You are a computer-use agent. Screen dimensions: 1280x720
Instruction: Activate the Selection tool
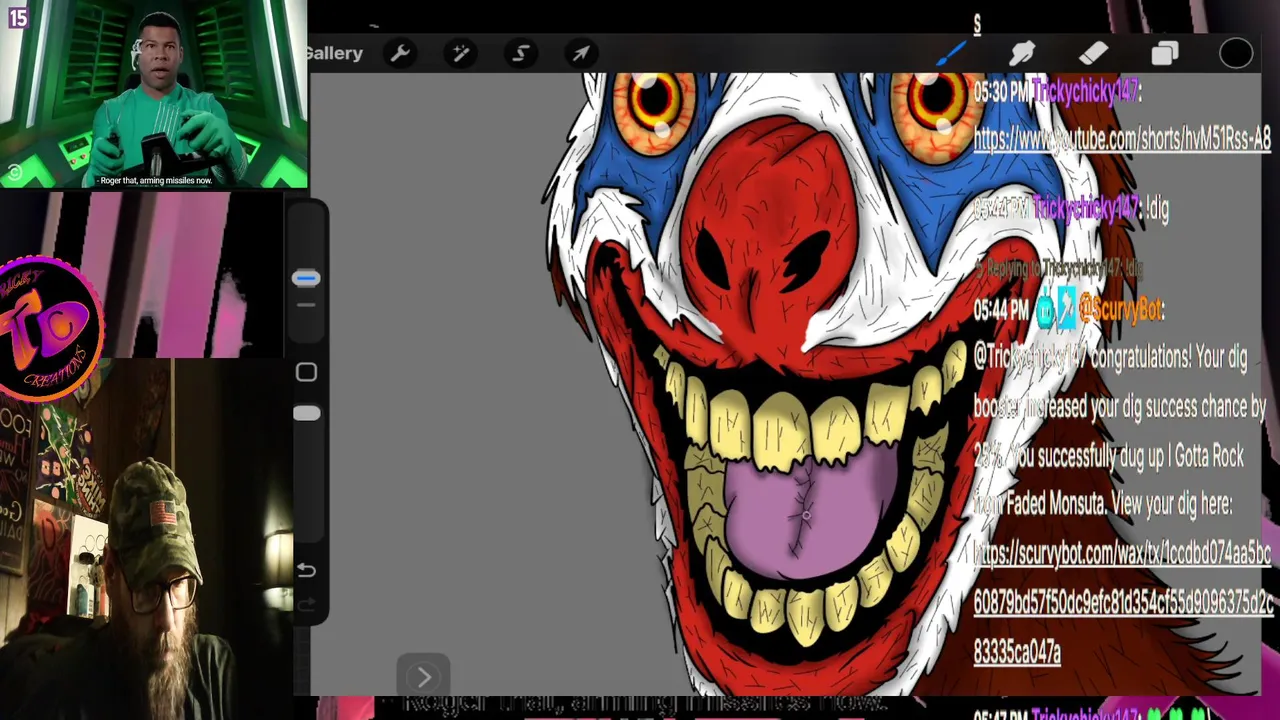pos(520,53)
